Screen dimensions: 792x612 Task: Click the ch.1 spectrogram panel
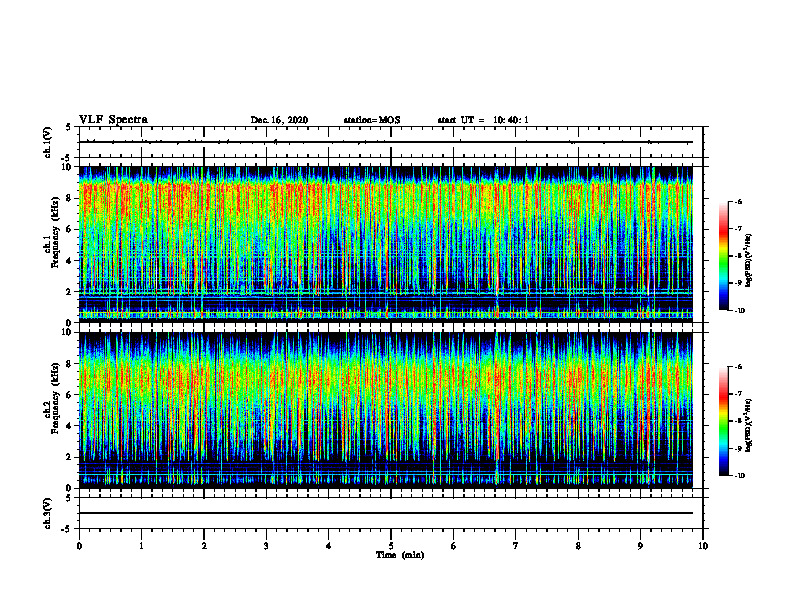point(386,244)
